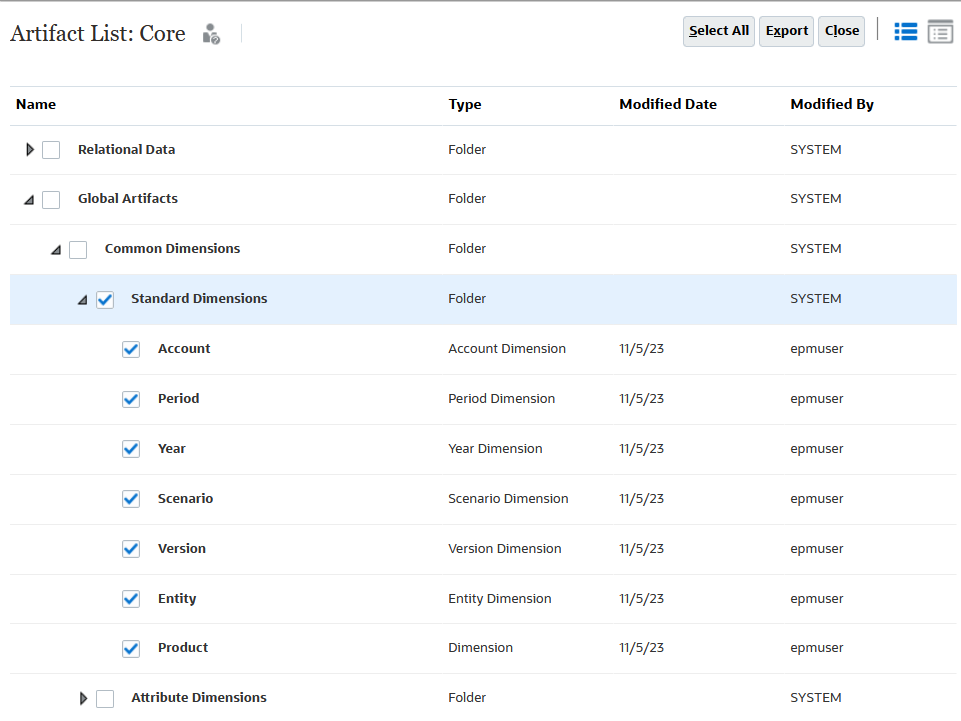Viewport: 961px width, 721px height.
Task: Switch to the list view icon
Action: [x=906, y=31]
